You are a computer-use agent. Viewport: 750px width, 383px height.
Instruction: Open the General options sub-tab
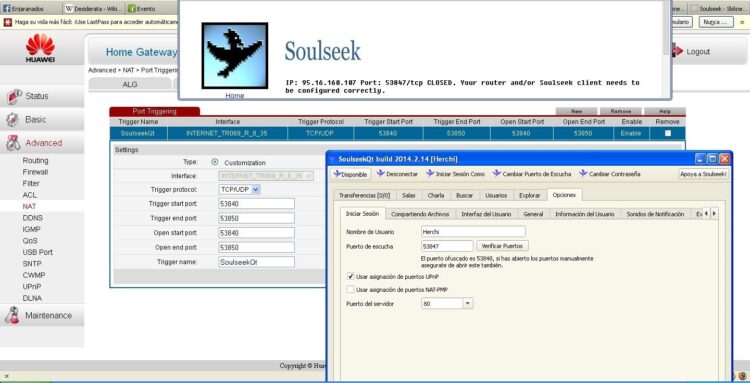[533, 214]
